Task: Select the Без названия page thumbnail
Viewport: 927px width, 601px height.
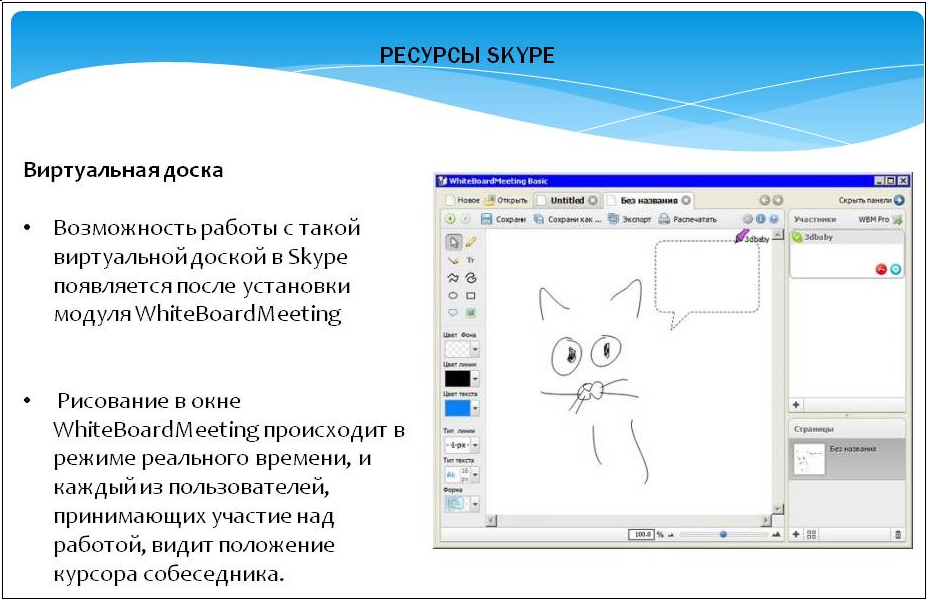Action: click(809, 459)
